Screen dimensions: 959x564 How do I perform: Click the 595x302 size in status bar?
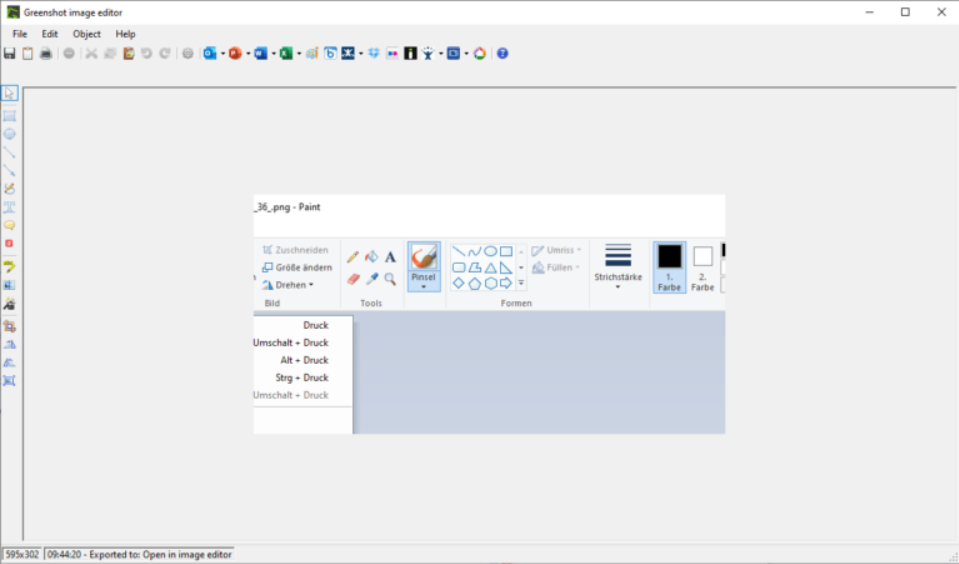22,555
